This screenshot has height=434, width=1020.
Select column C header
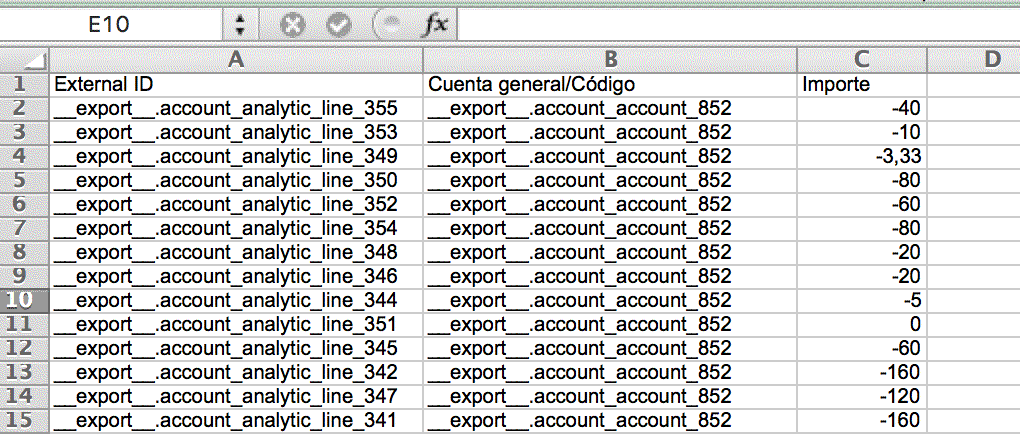(x=862, y=60)
